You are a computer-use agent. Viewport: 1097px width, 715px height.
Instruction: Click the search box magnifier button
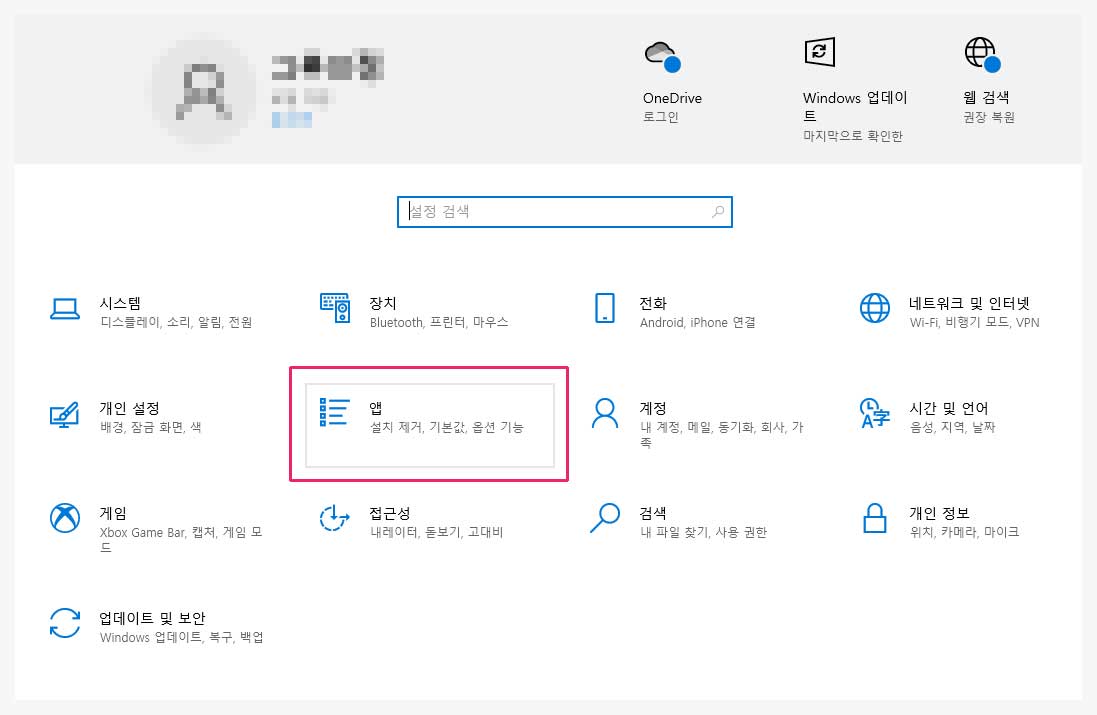[x=718, y=212]
